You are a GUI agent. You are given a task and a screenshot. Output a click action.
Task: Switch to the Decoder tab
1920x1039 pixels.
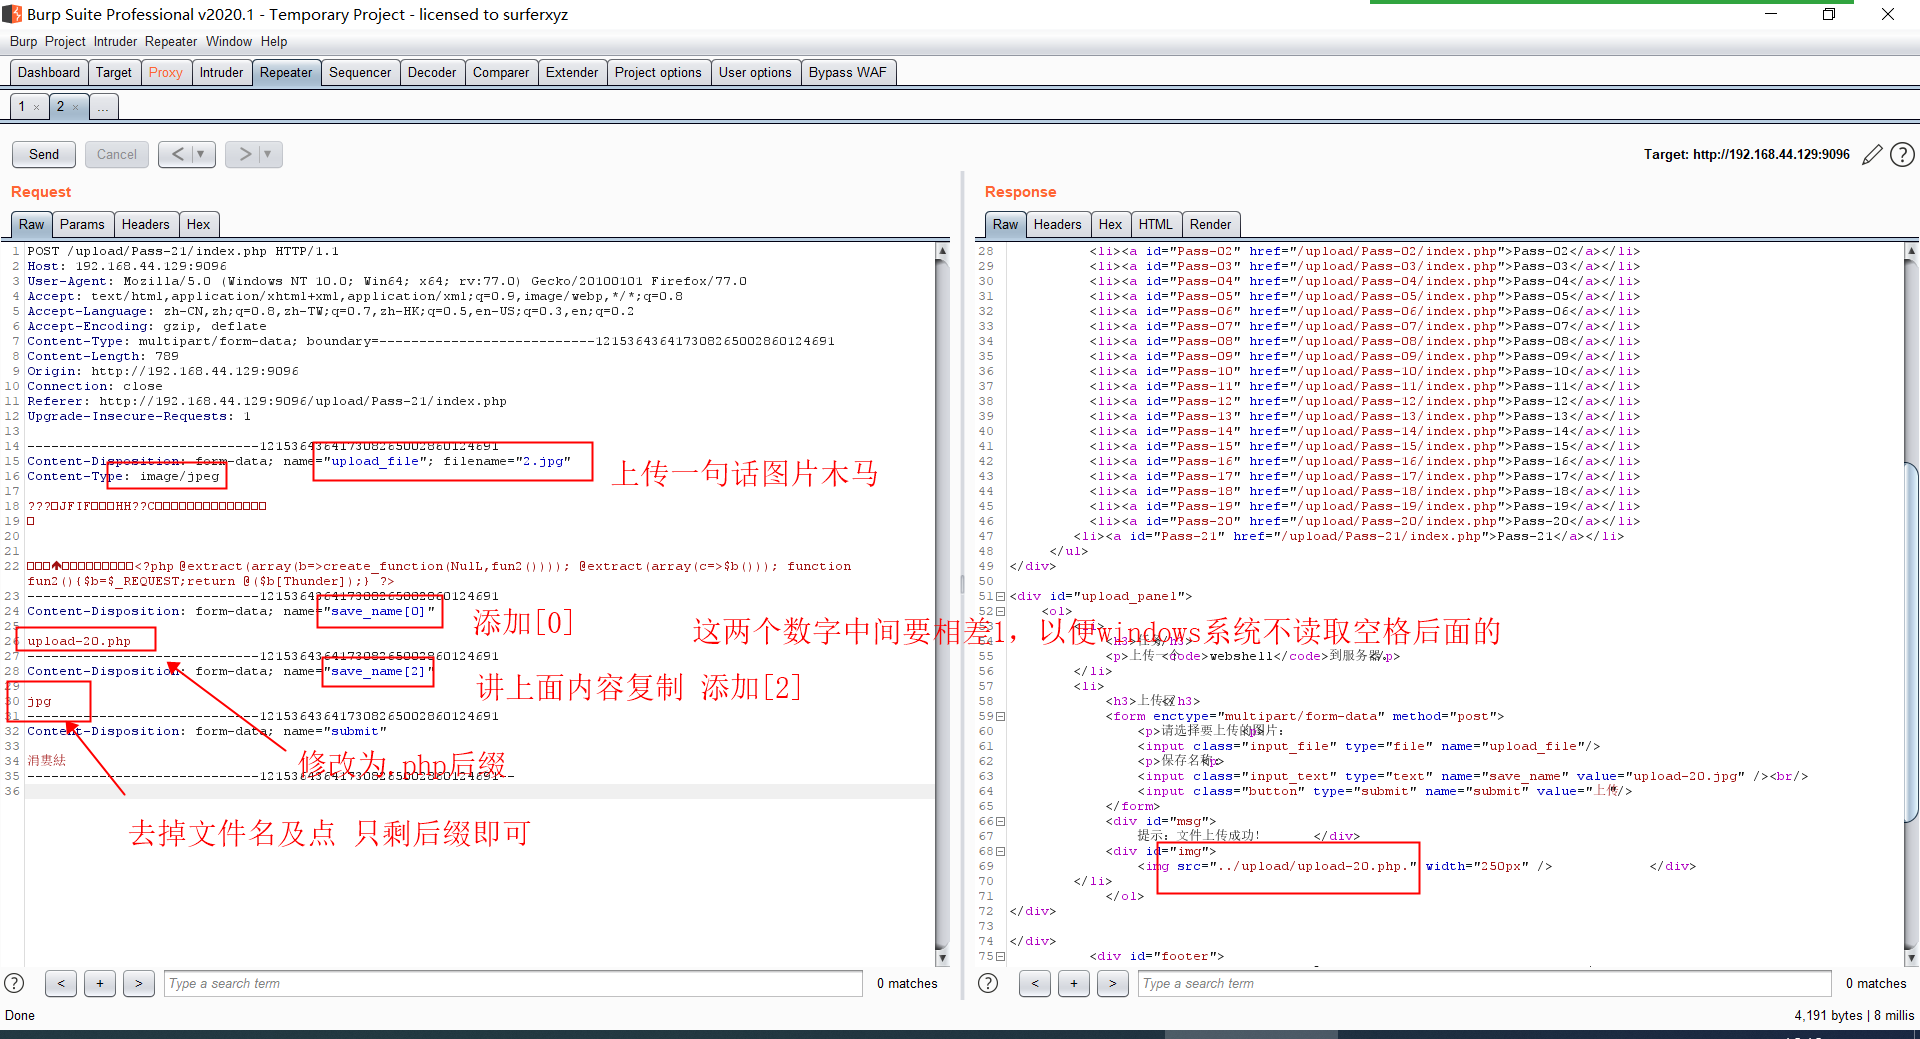pyautogui.click(x=432, y=72)
